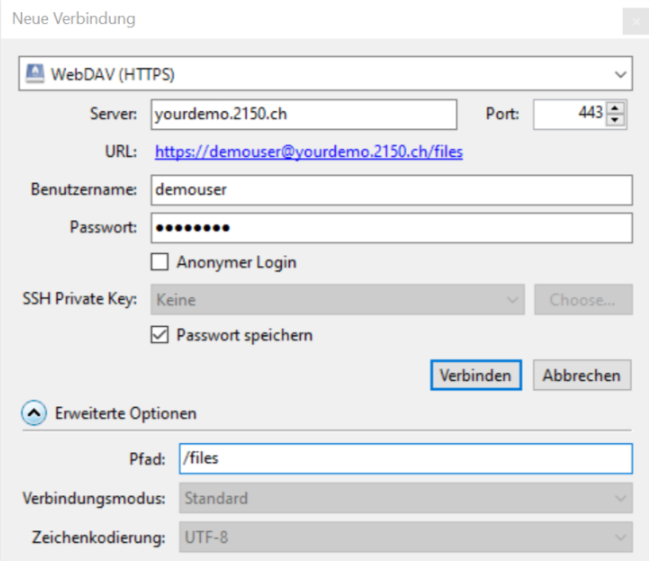The image size is (649, 561).
Task: Enable the Anonymer Login checkbox
Action: click(159, 263)
